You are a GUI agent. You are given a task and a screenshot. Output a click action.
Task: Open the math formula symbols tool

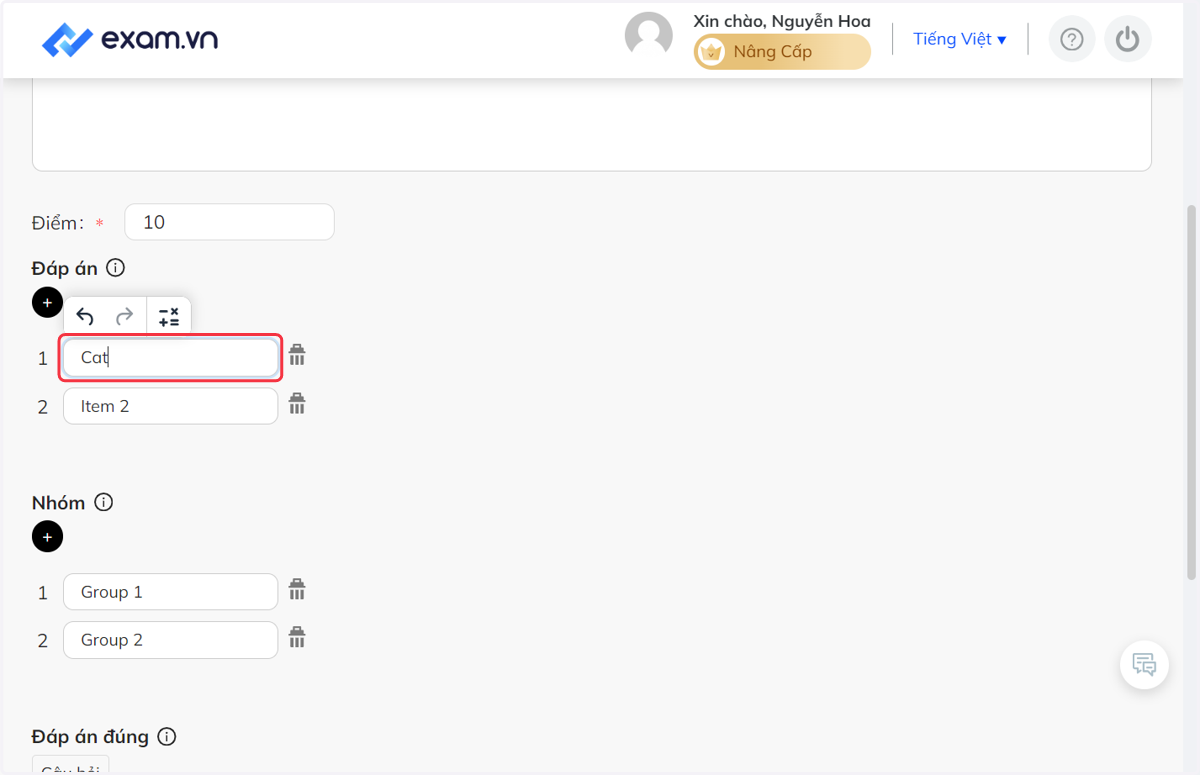pos(169,317)
